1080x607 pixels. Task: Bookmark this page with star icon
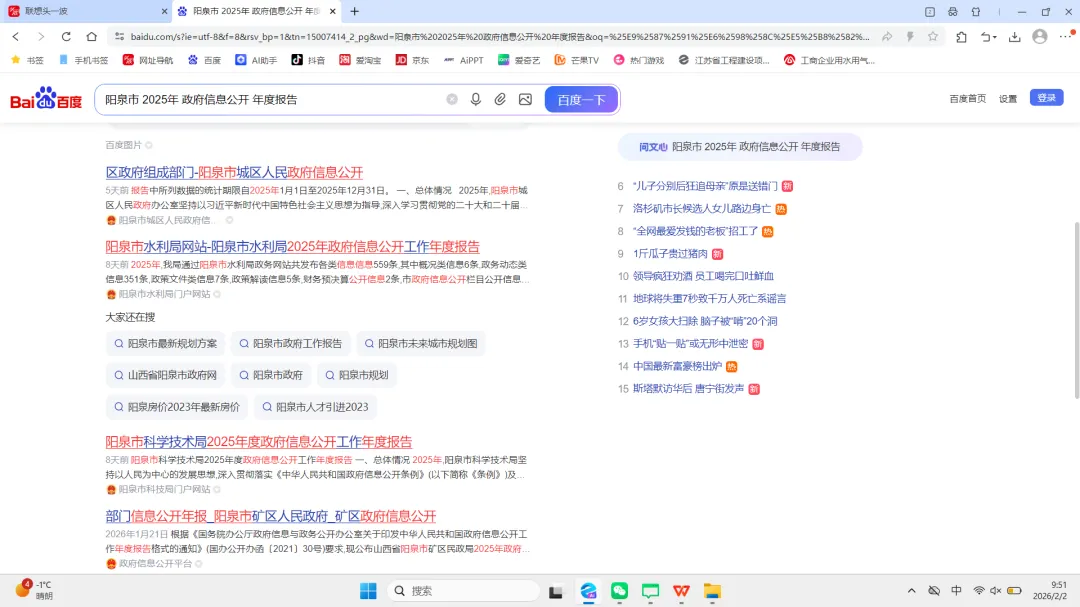933,37
